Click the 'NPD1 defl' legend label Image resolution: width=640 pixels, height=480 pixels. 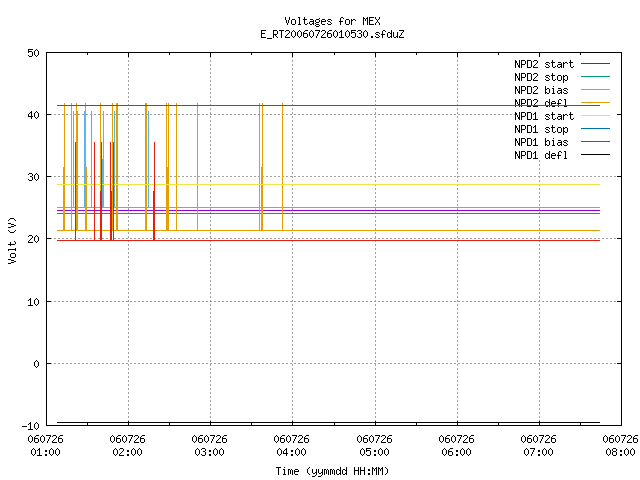click(x=541, y=155)
